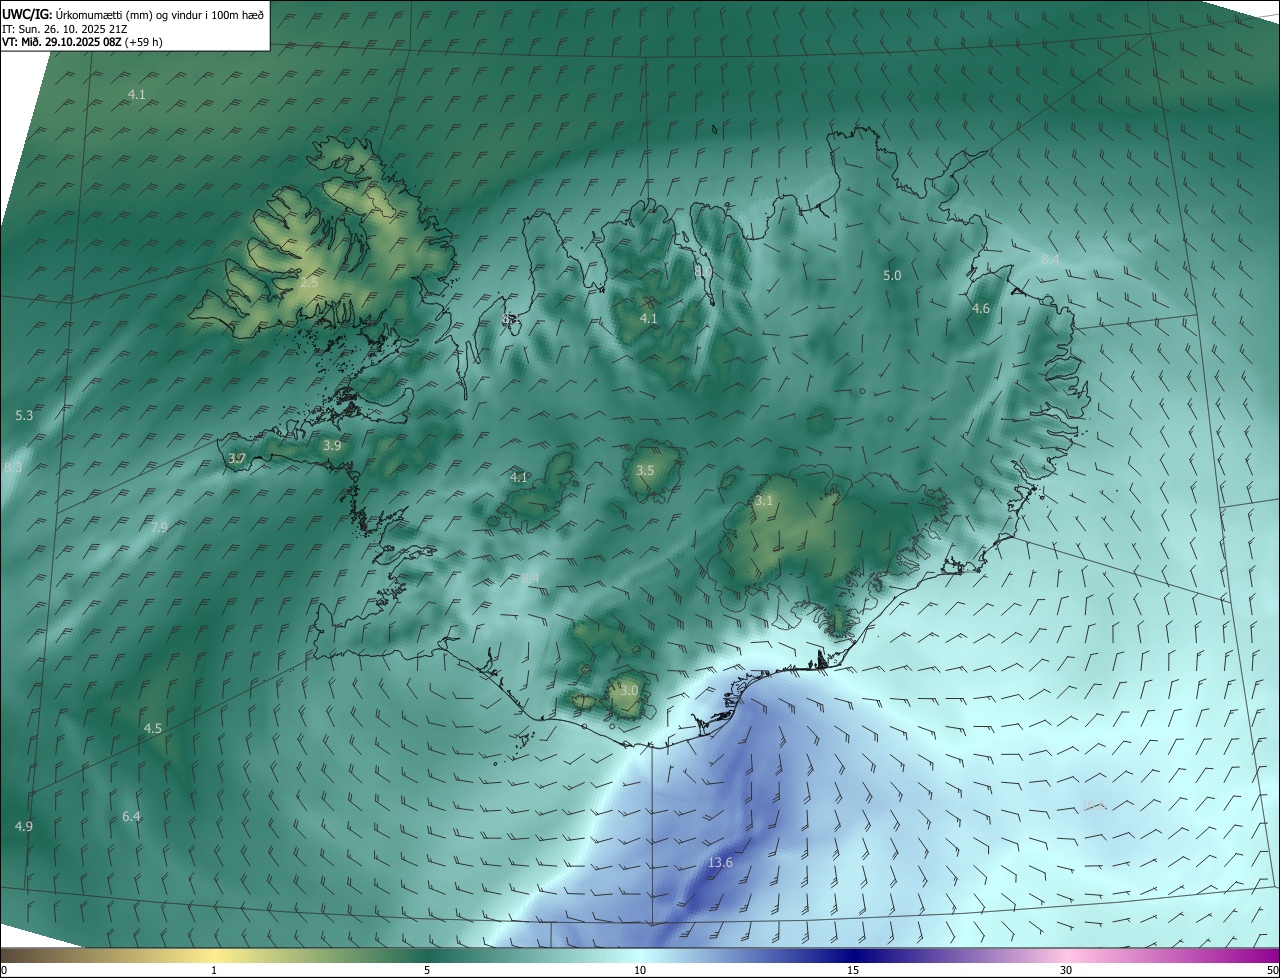Click the 6.4 value on the map
Image resolution: width=1280 pixels, height=978 pixels.
tap(131, 817)
